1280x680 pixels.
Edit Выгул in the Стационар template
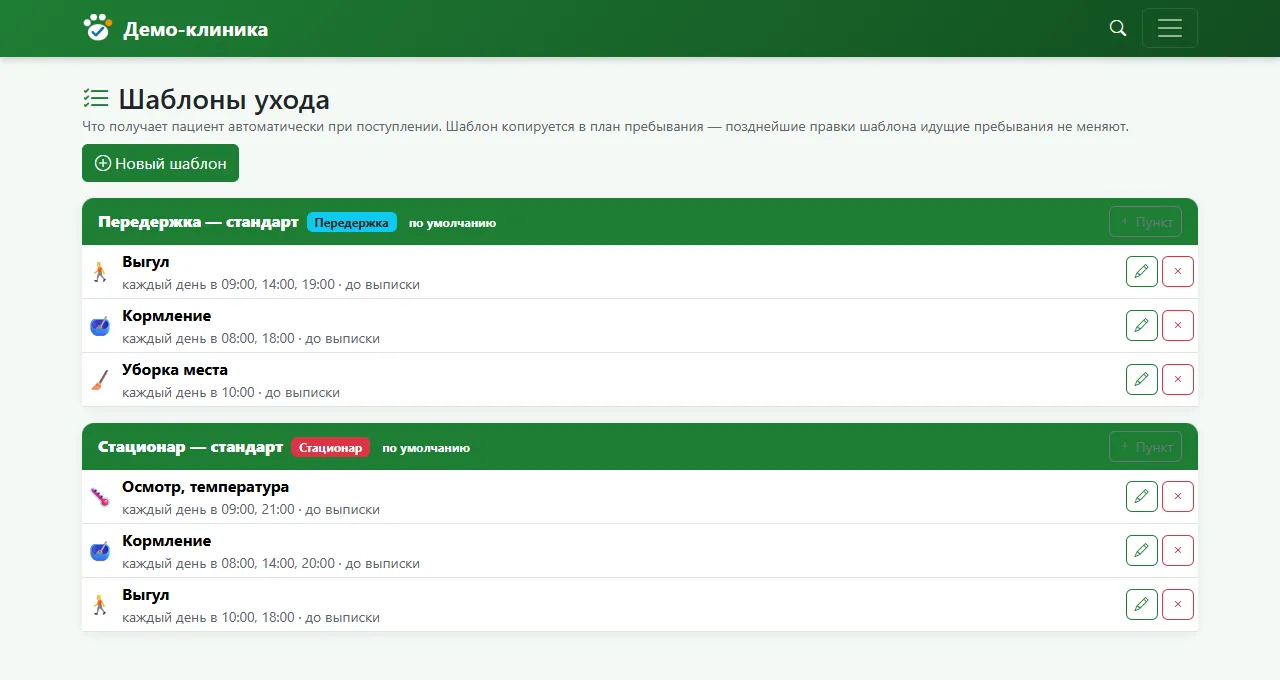[1142, 604]
